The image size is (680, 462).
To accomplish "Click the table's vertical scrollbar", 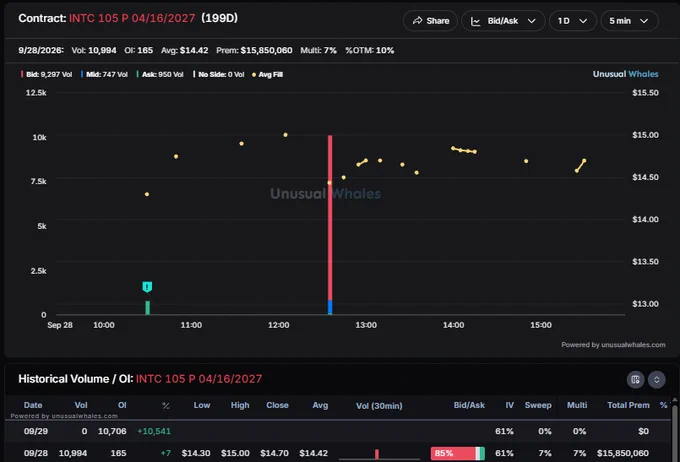I will tap(674, 429).
